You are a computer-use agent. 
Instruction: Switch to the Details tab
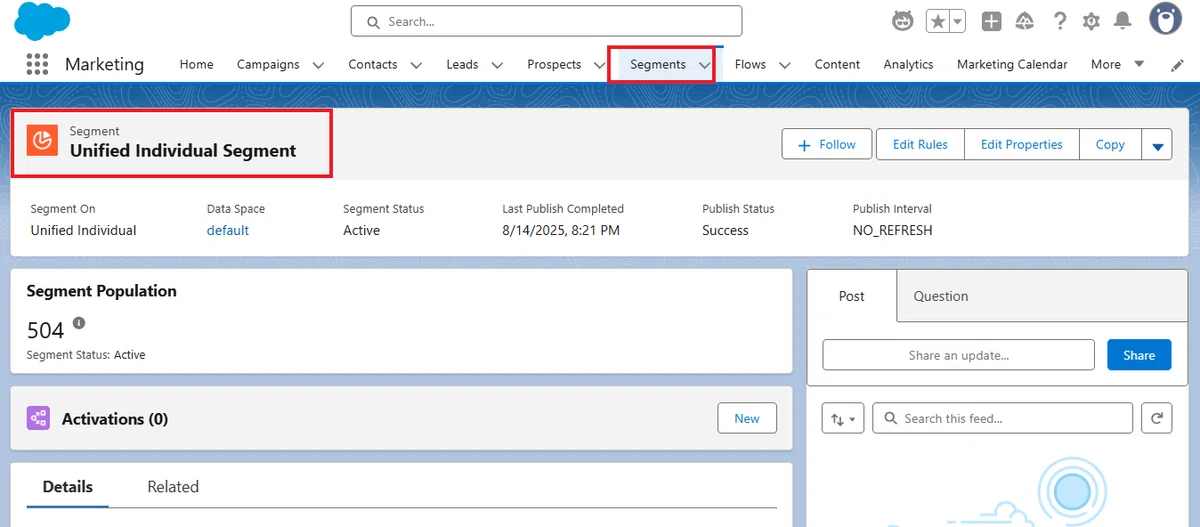pos(68,487)
